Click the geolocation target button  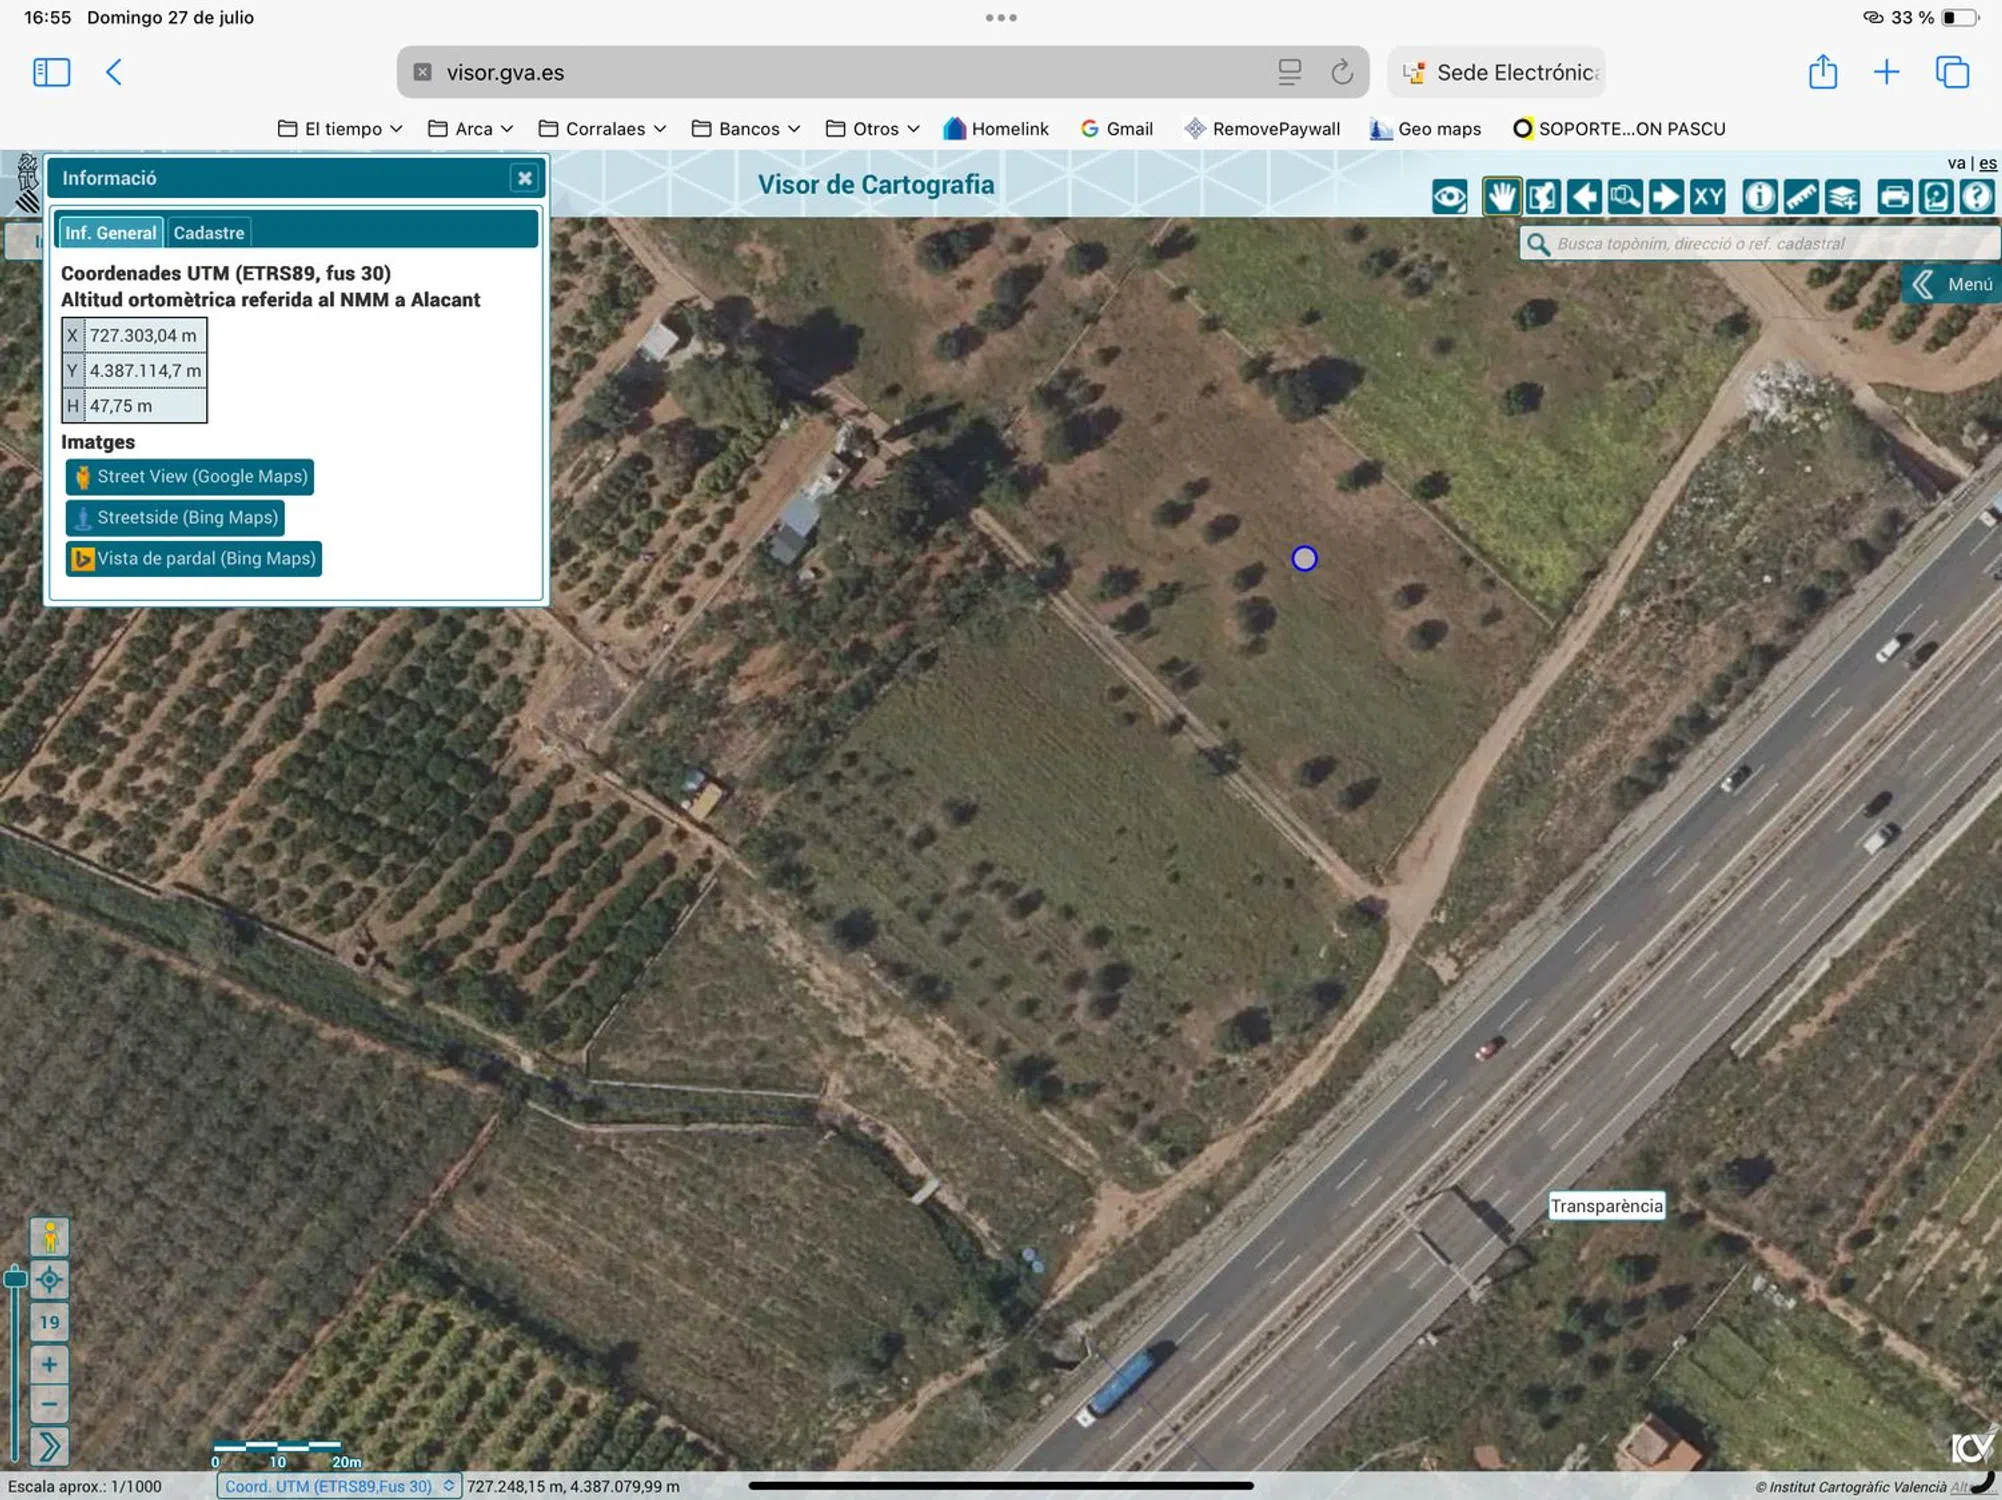(x=49, y=1279)
